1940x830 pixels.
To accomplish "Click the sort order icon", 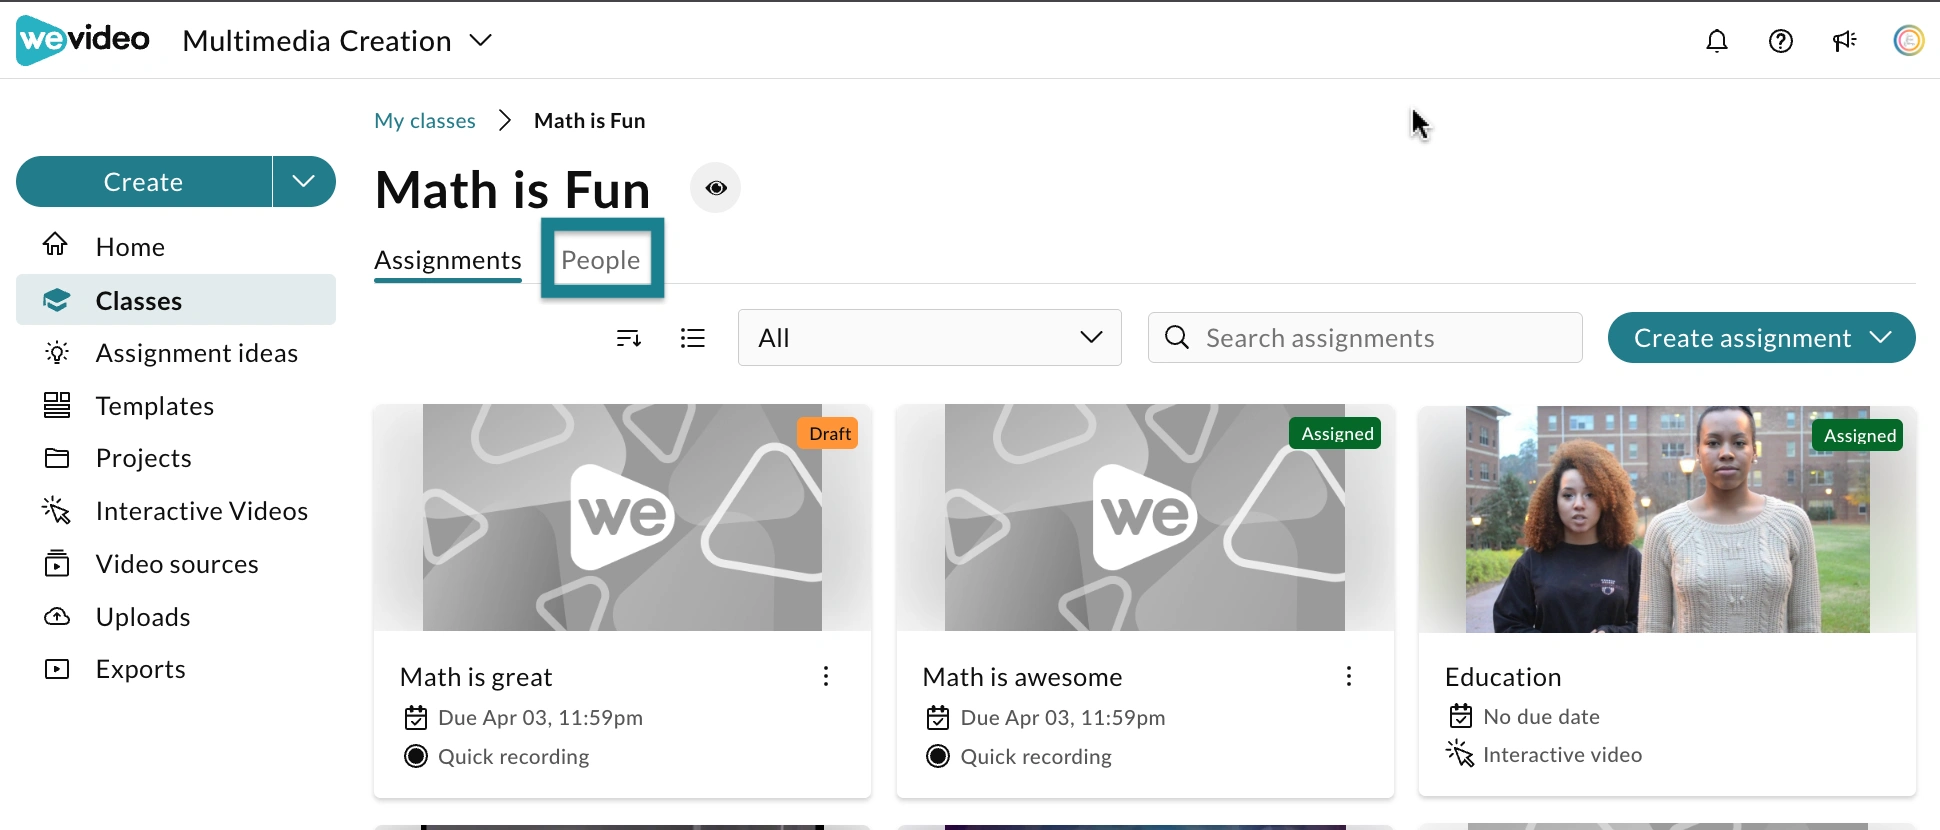I will coord(629,338).
